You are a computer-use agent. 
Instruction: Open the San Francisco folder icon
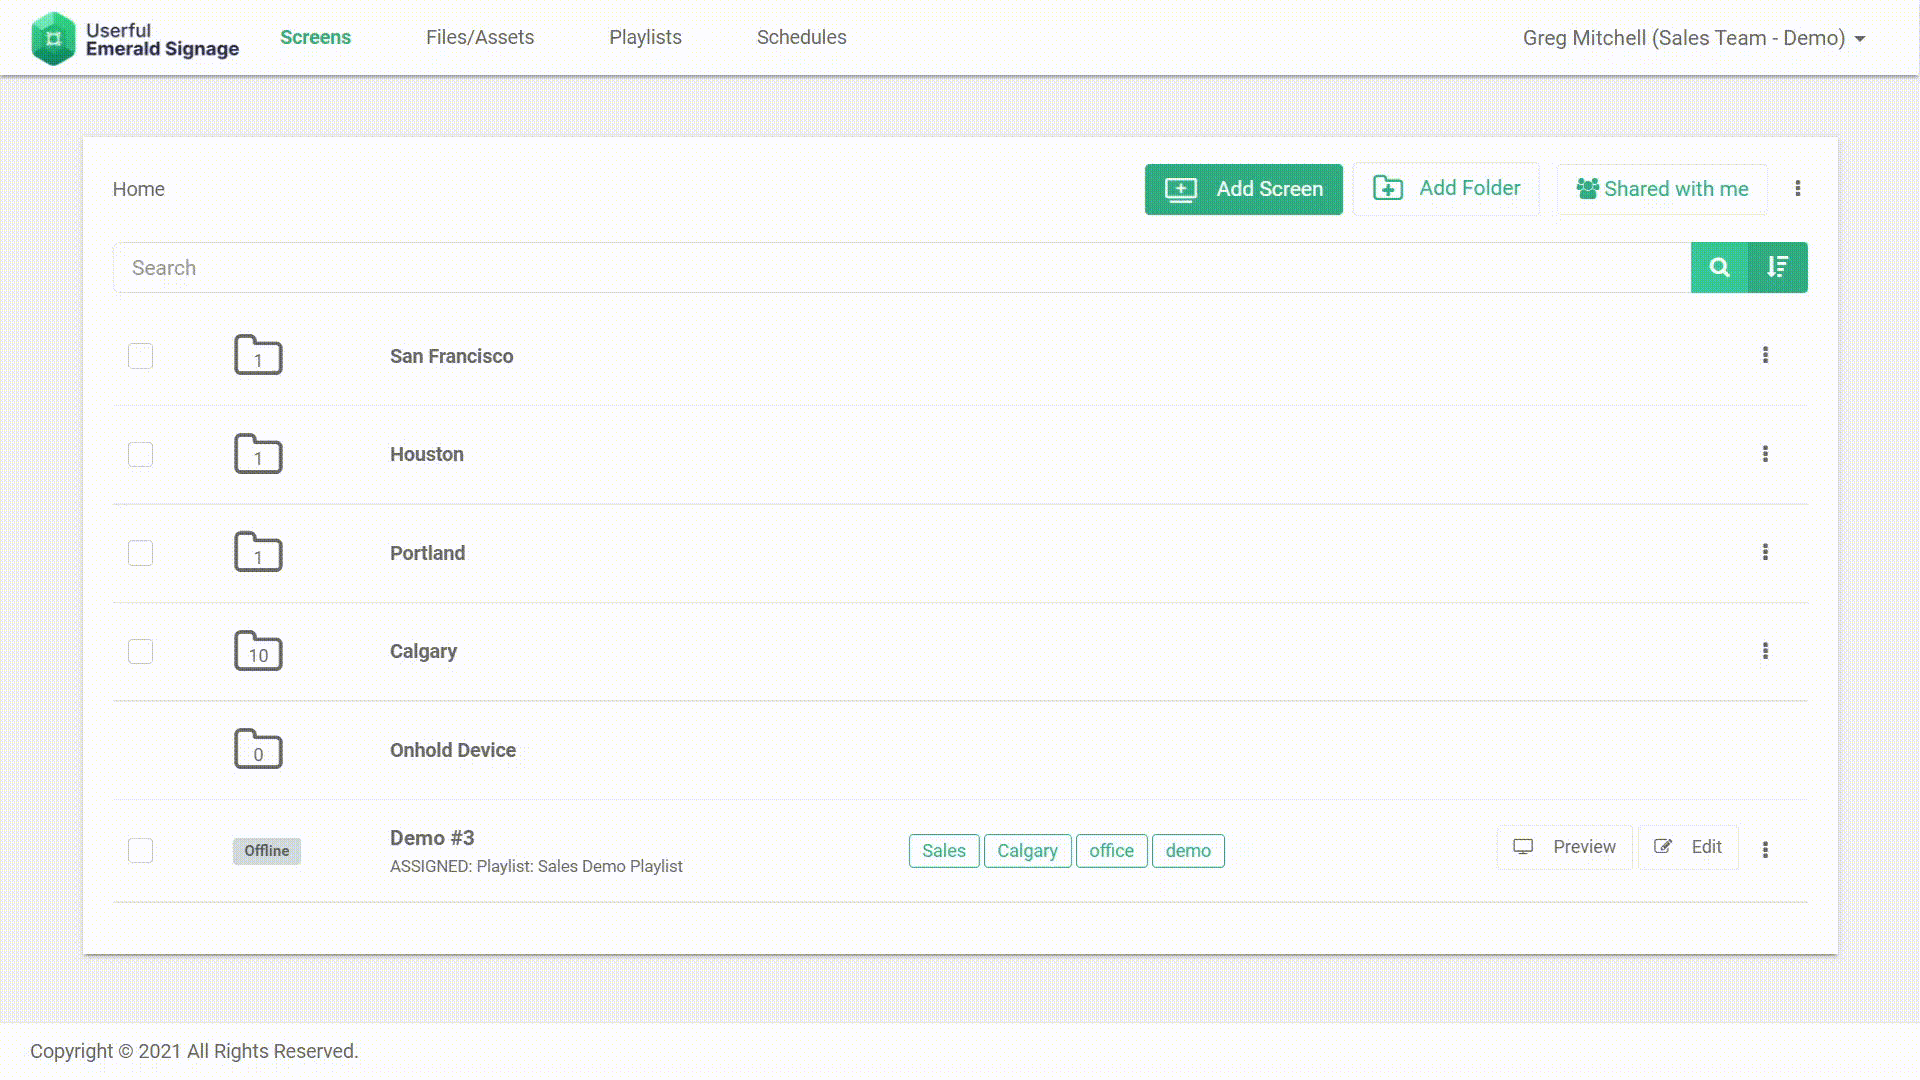(258, 355)
